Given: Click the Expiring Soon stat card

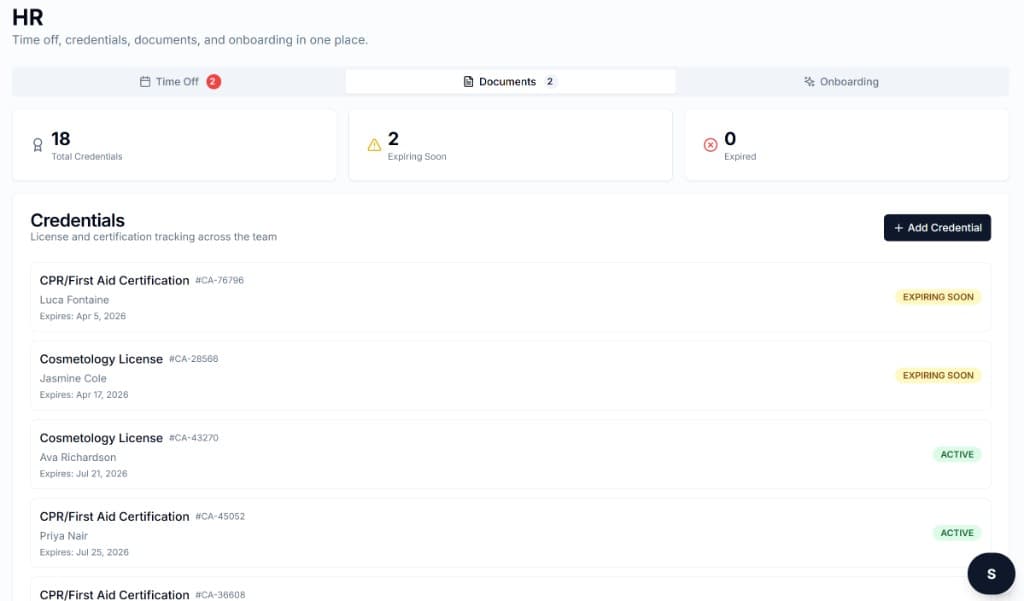Looking at the screenshot, I should point(510,146).
